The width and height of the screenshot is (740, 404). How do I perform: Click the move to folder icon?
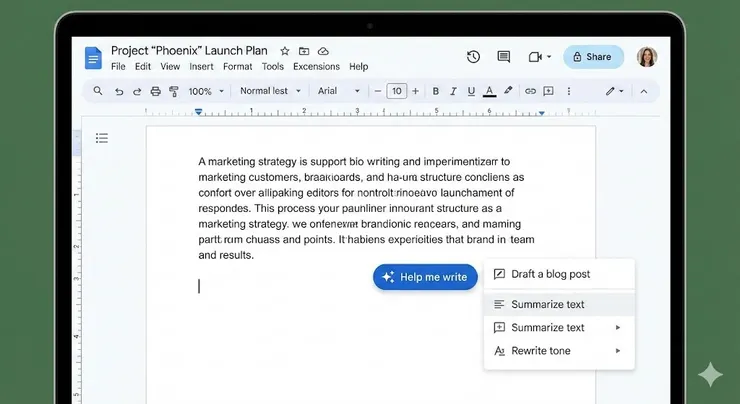click(x=304, y=51)
